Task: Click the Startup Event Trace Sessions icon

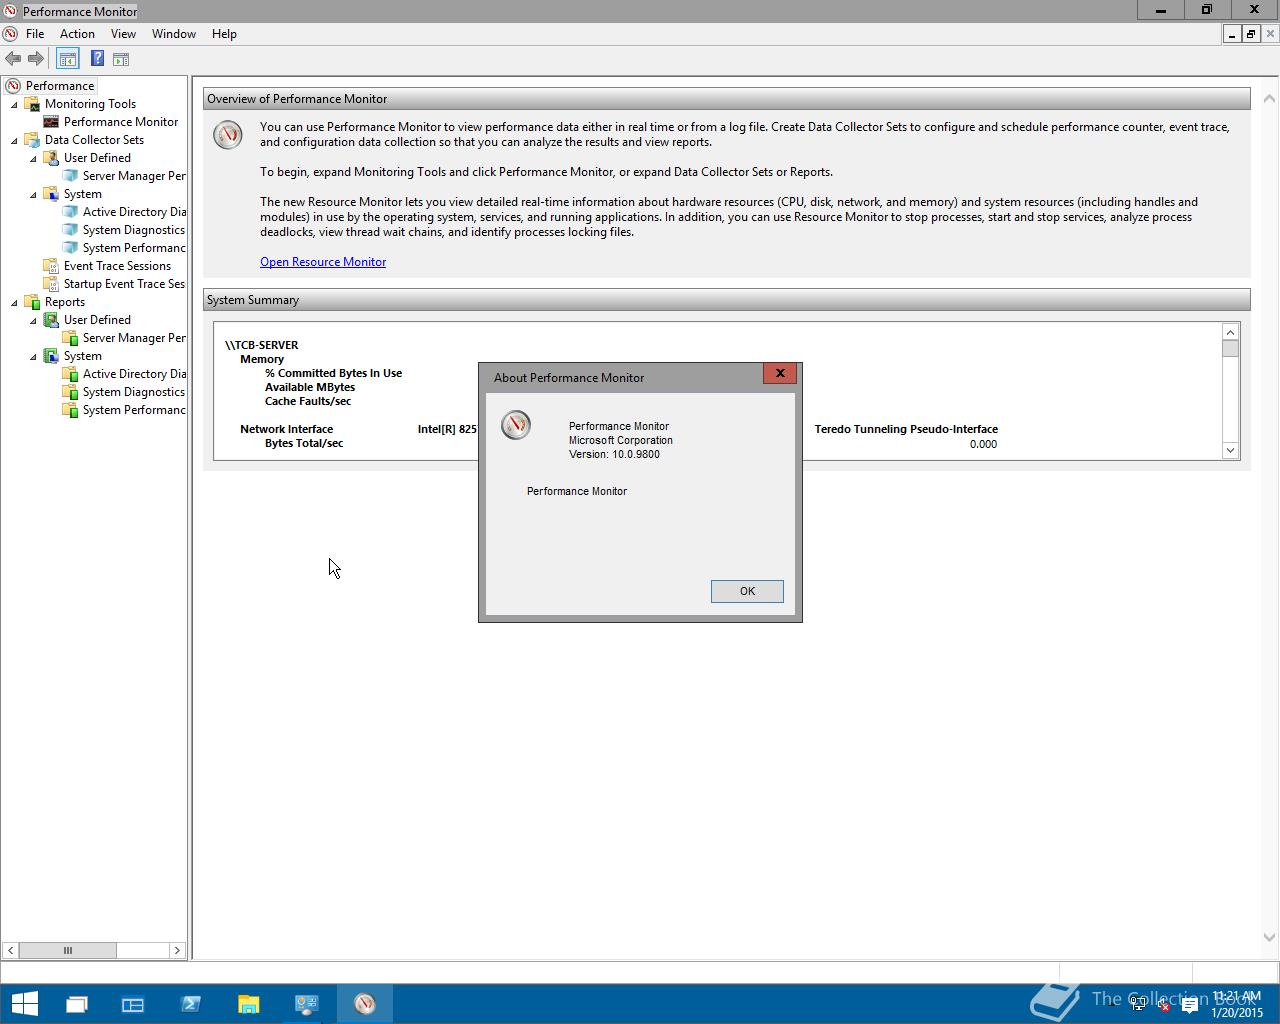Action: point(51,284)
